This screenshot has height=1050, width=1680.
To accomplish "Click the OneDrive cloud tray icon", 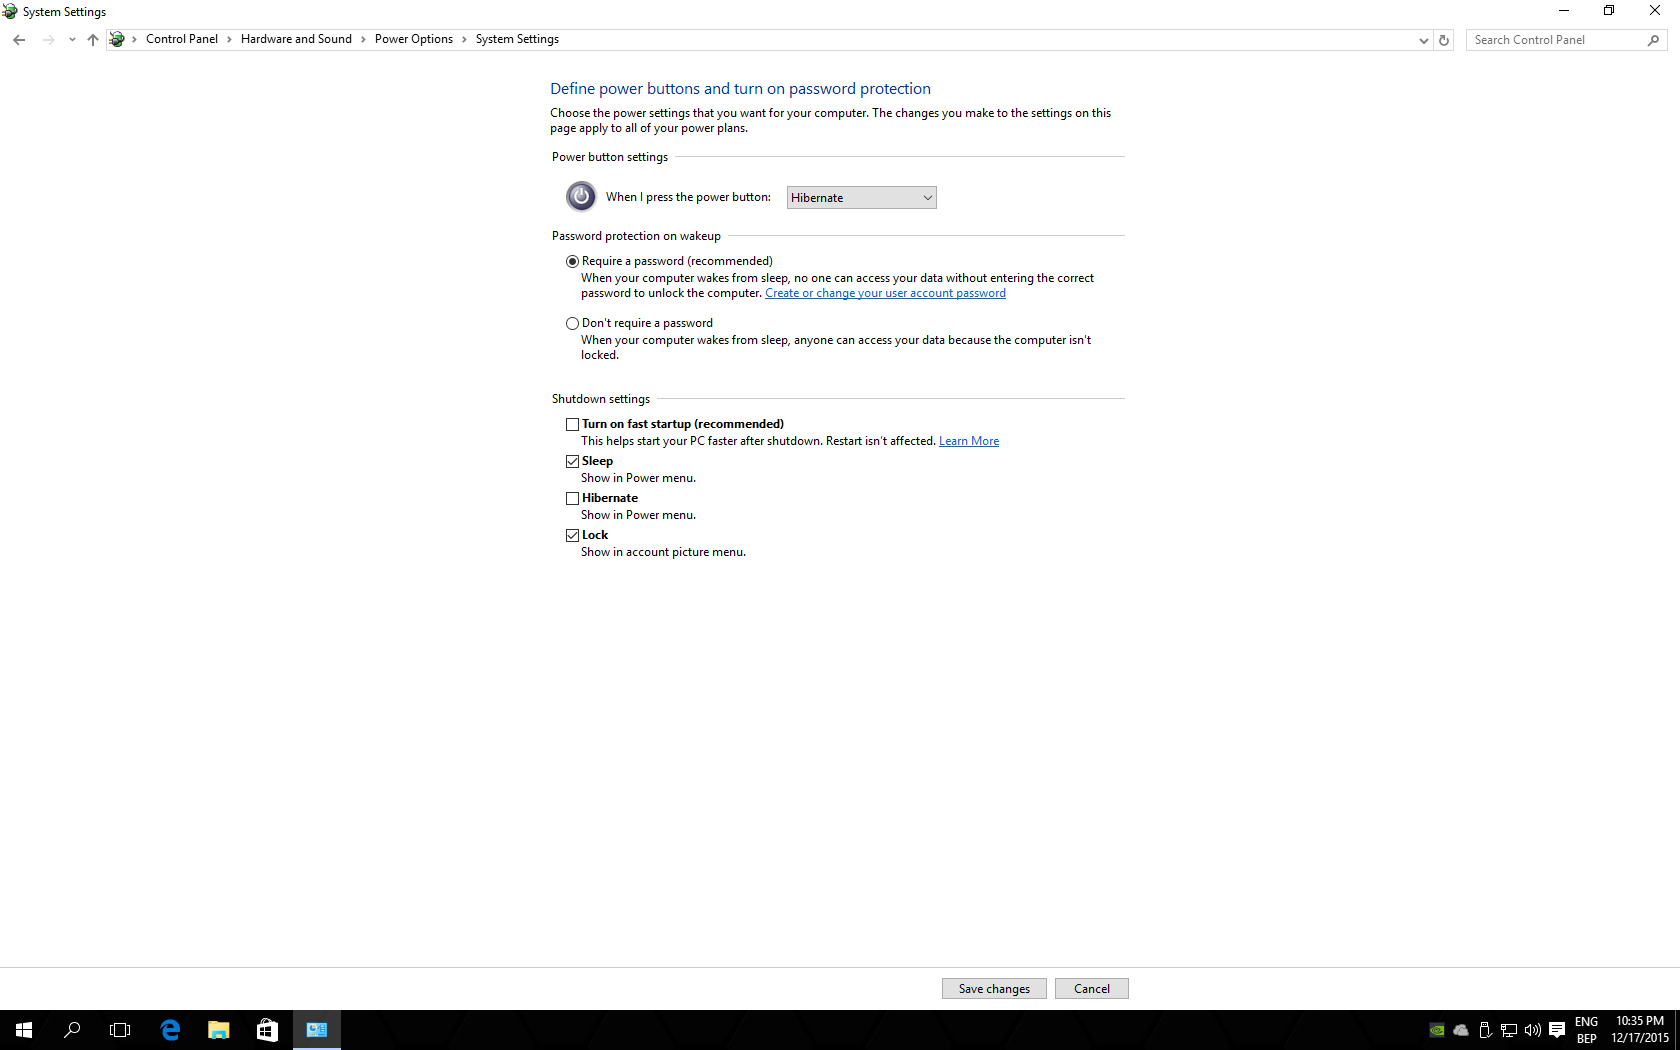I will point(1461,1030).
